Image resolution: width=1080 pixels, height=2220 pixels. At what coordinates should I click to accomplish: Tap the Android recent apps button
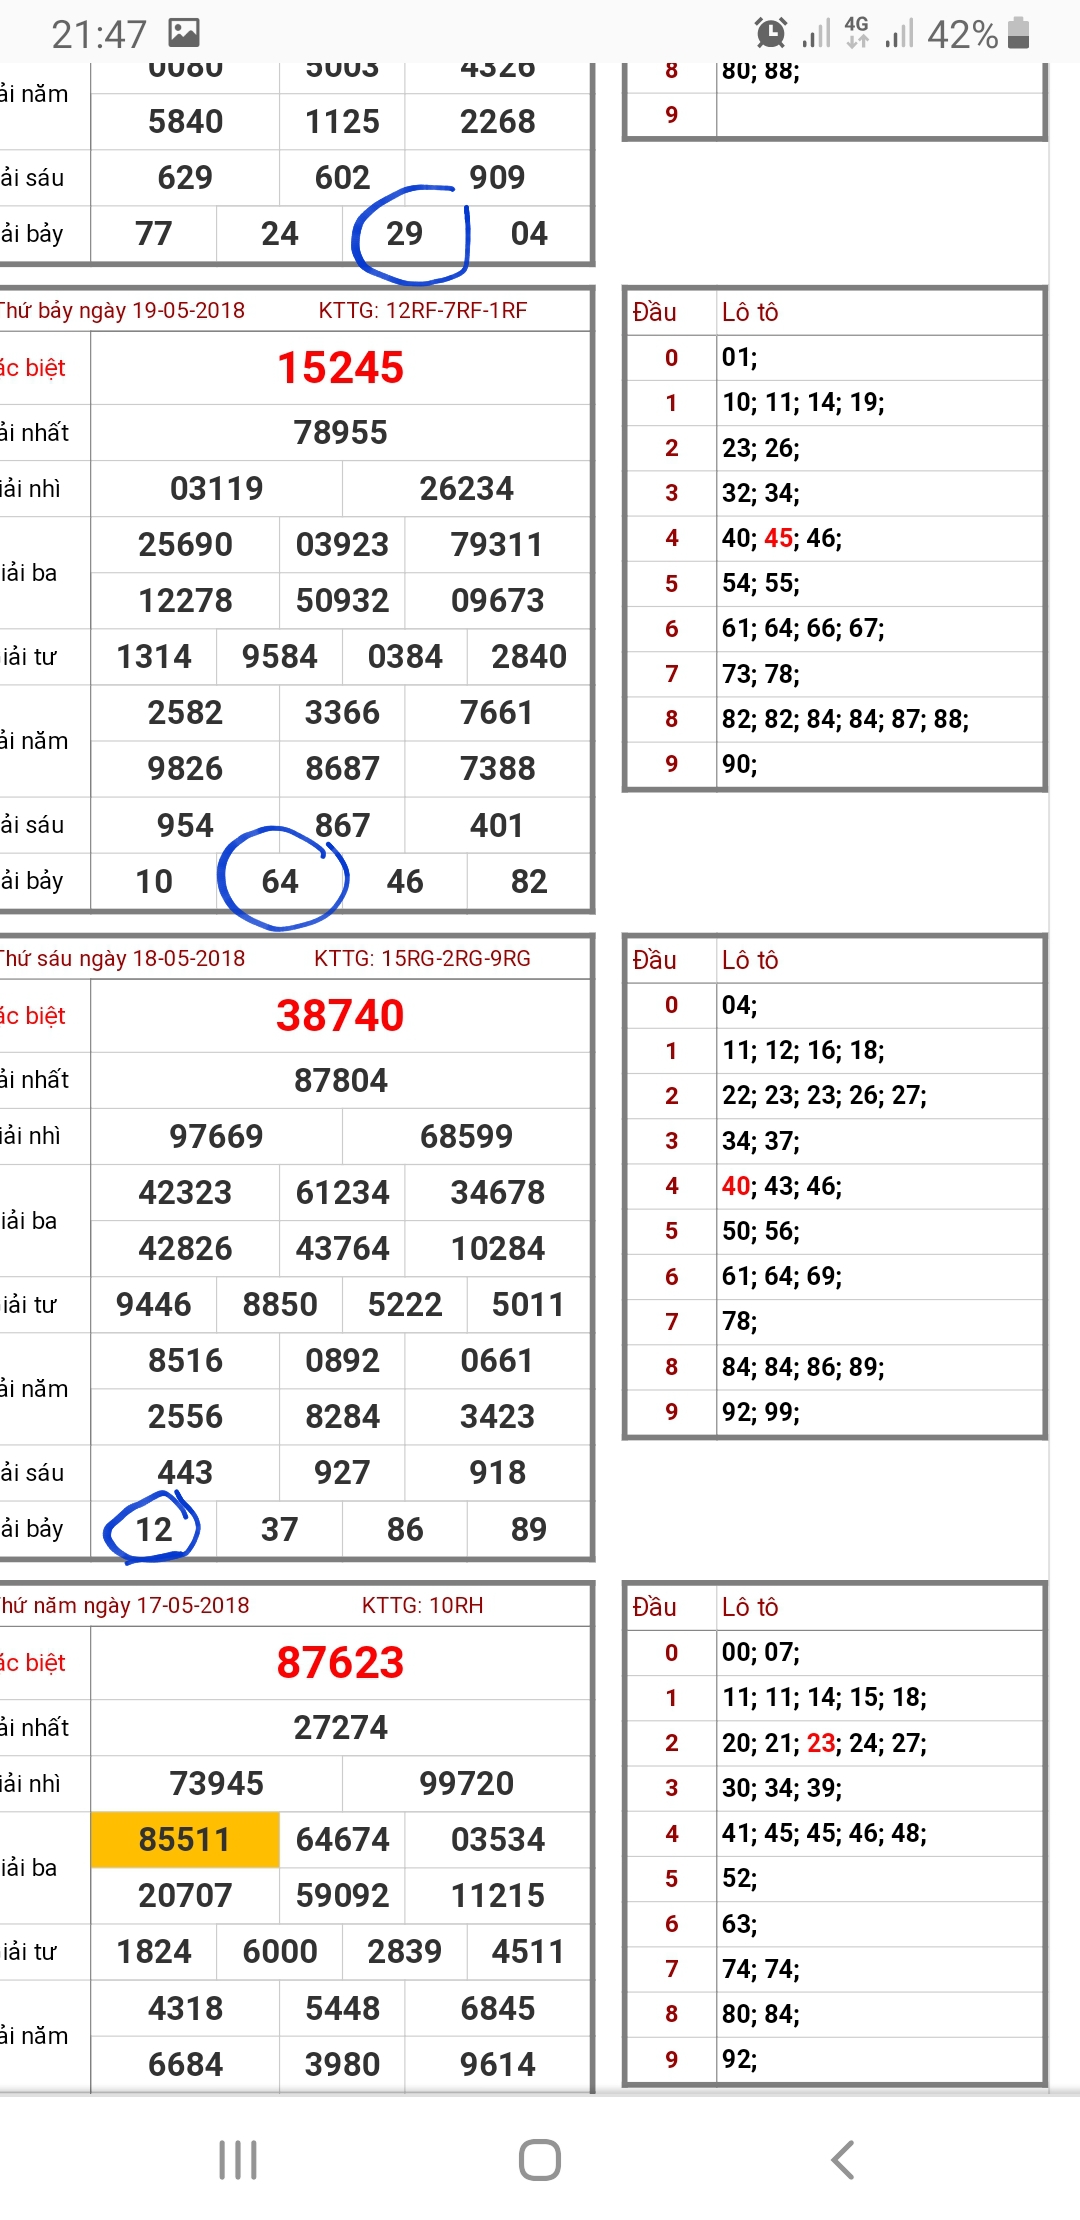(238, 2160)
